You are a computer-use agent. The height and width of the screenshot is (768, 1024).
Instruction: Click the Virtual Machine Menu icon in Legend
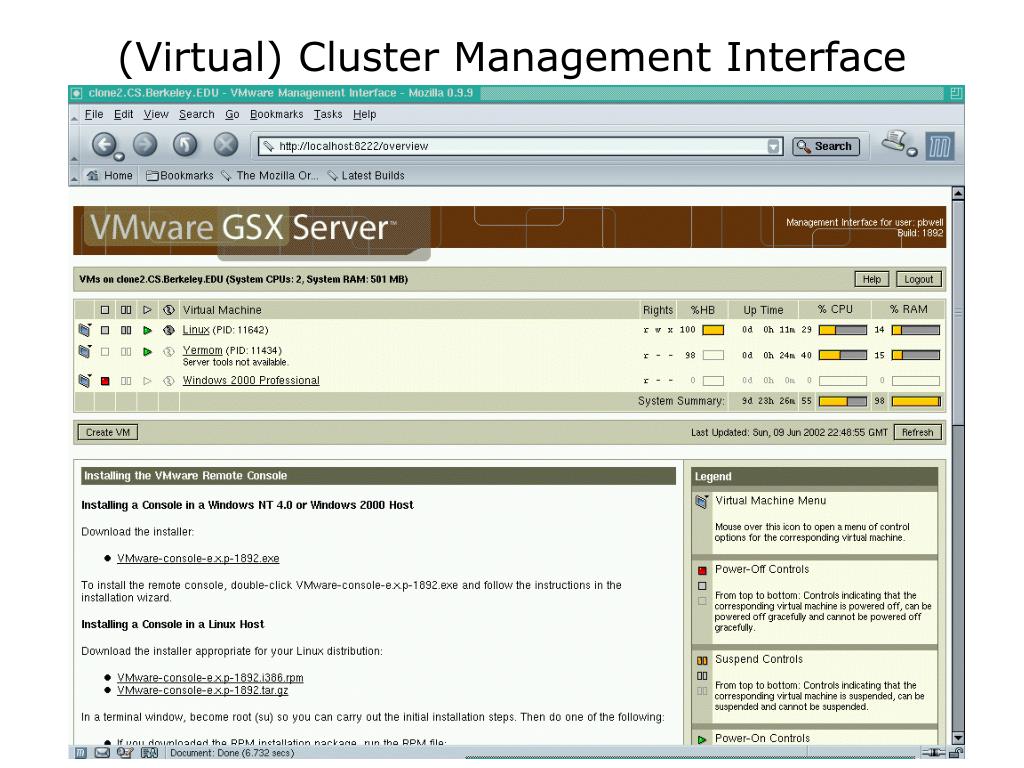702,502
